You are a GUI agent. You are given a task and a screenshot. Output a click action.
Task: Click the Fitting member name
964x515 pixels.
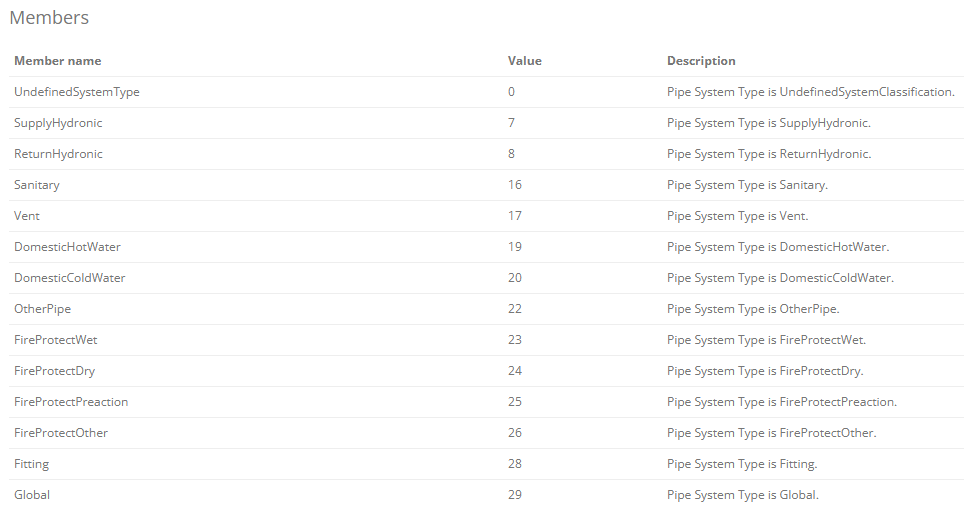pos(31,464)
